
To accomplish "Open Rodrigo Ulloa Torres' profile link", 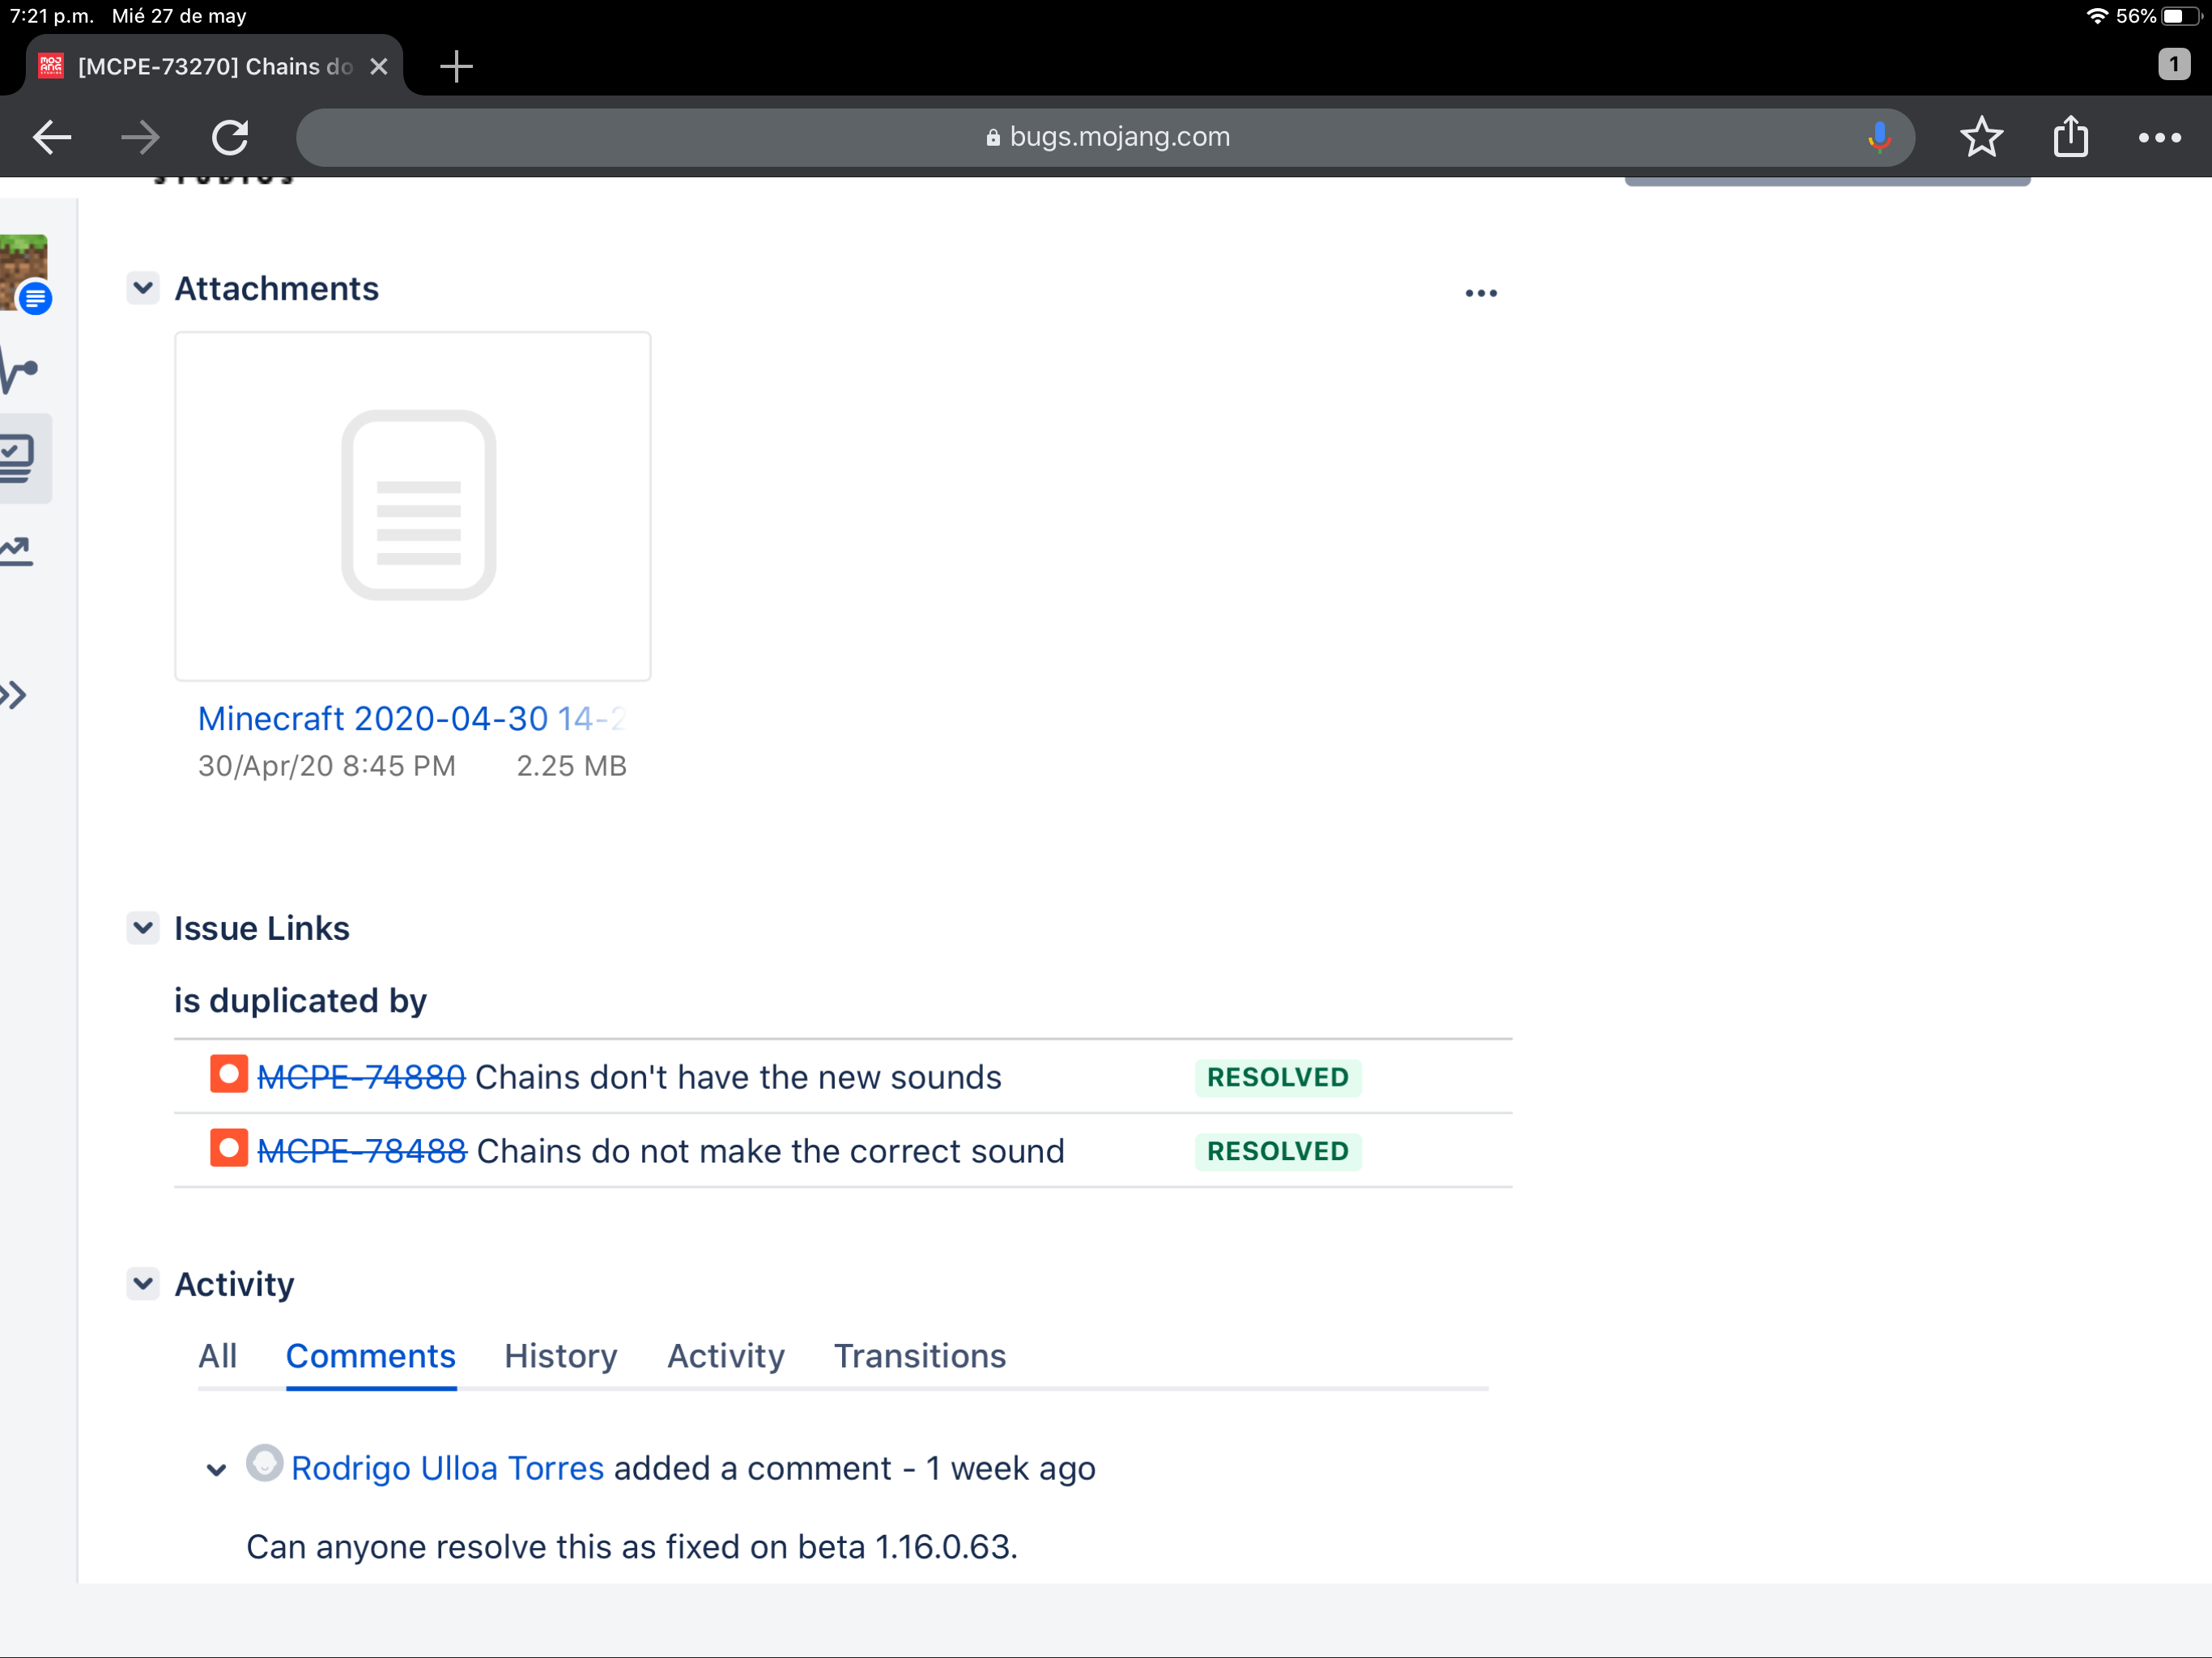I will pos(447,1468).
